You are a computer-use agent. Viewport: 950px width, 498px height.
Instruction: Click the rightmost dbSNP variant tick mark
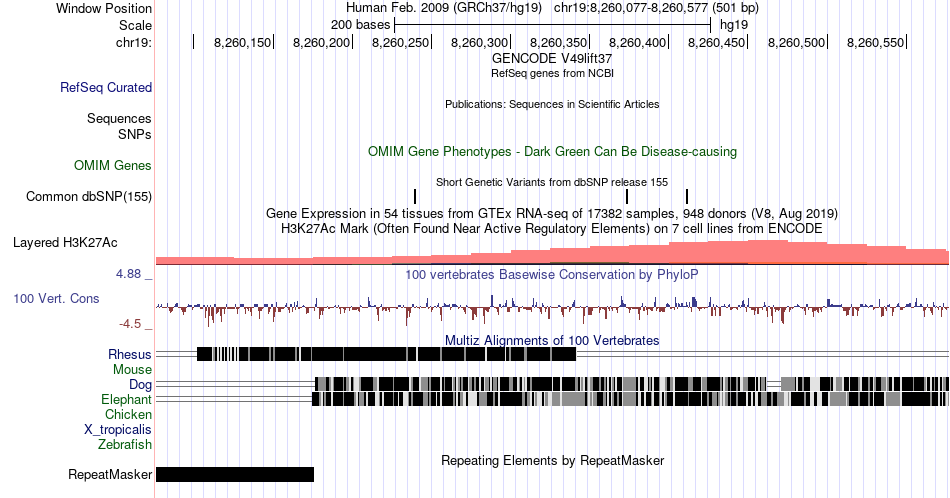coord(687,196)
